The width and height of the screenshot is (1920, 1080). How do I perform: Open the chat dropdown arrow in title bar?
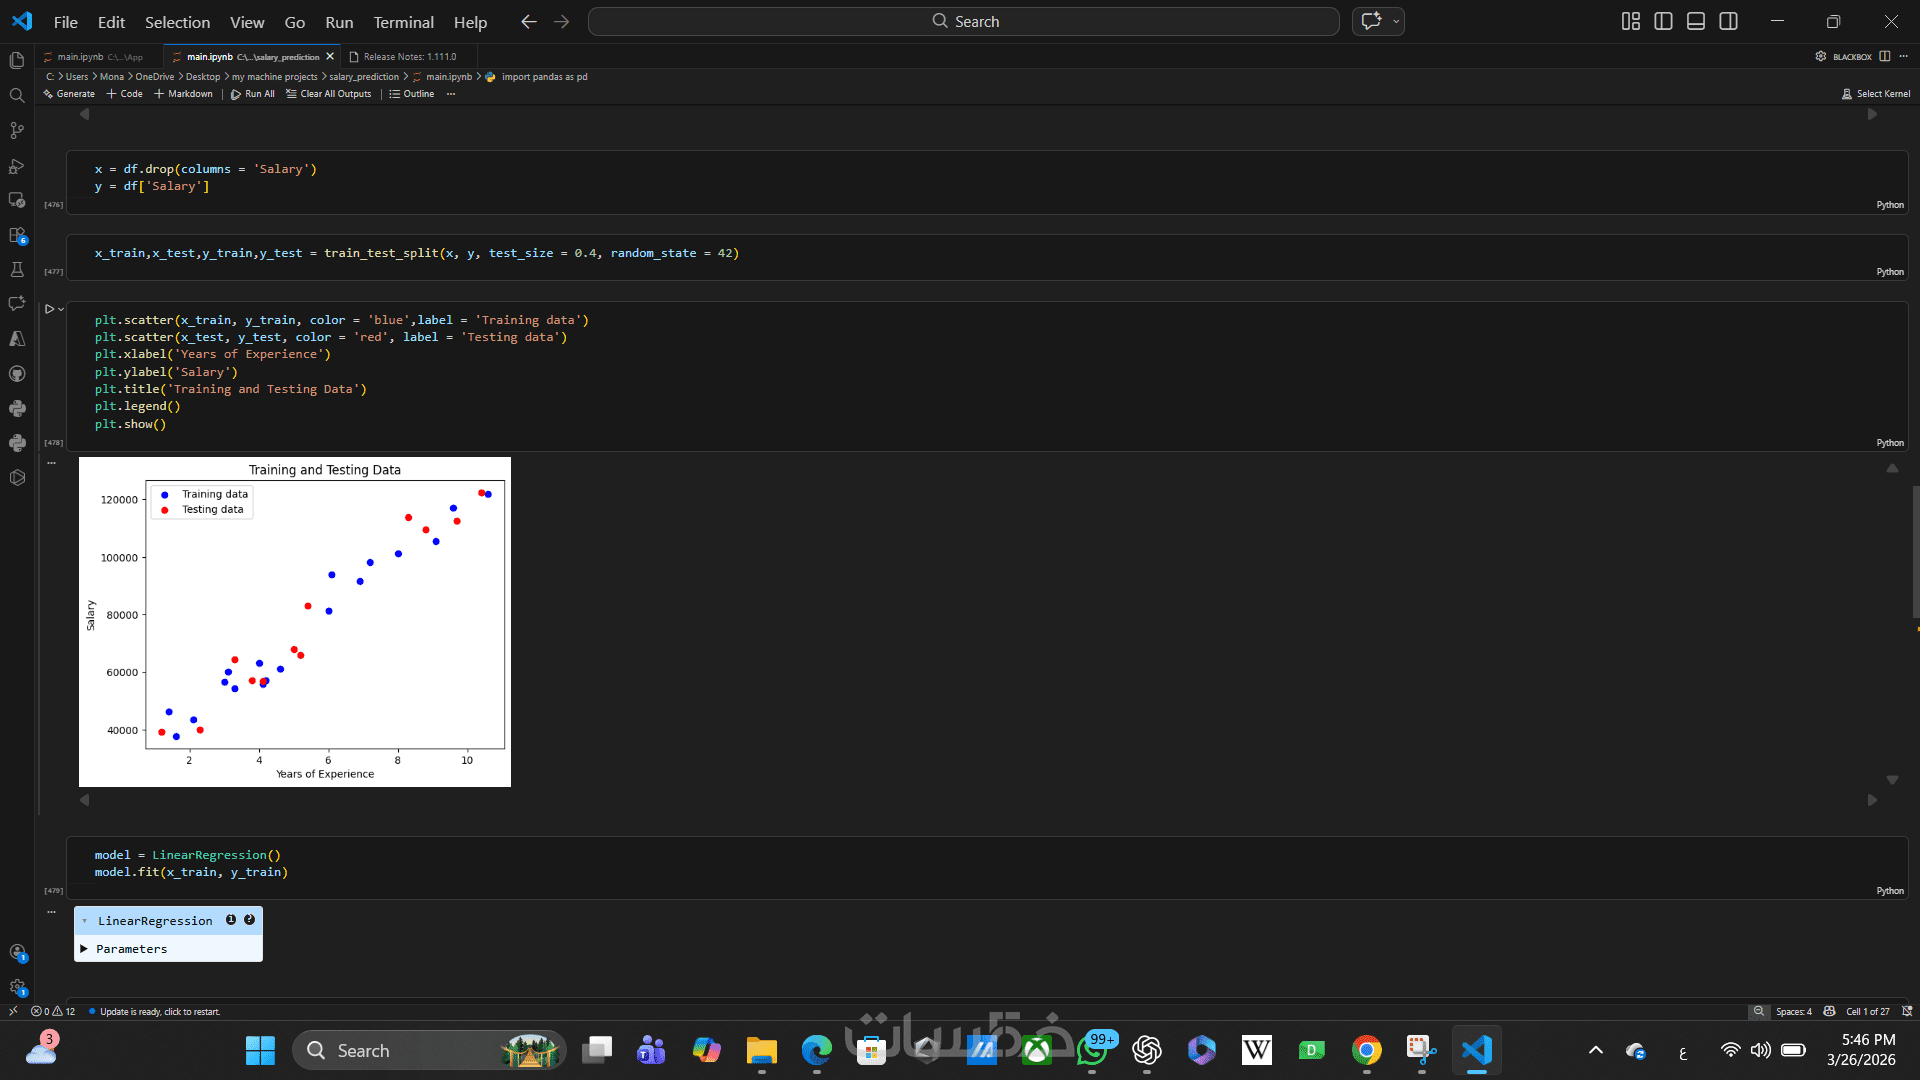click(x=1396, y=21)
